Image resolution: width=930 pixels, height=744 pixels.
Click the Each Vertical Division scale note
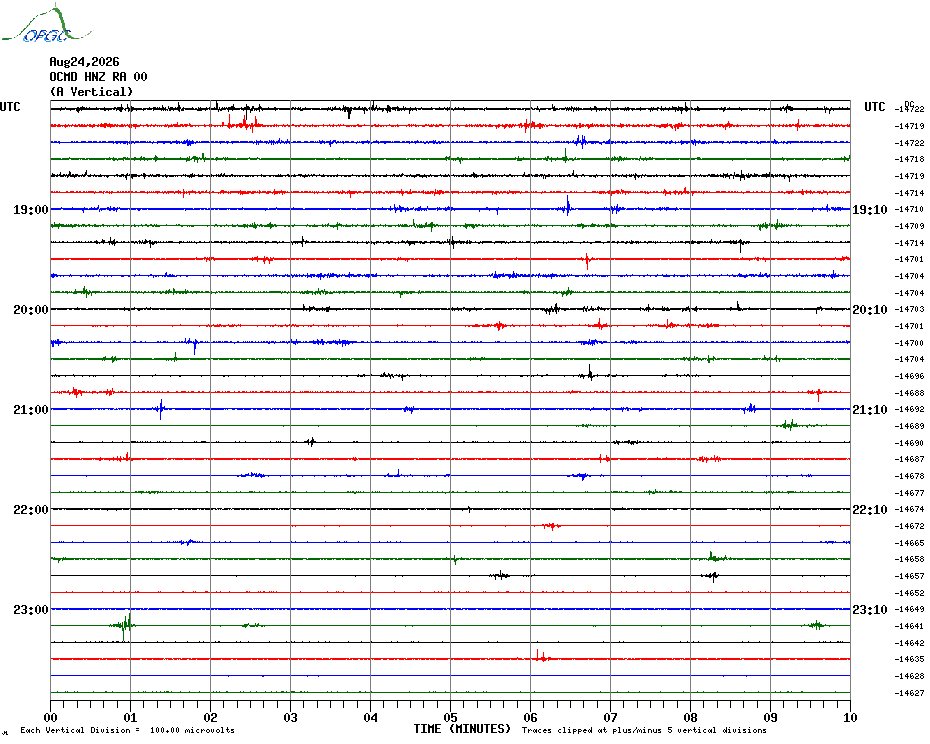pyautogui.click(x=128, y=730)
